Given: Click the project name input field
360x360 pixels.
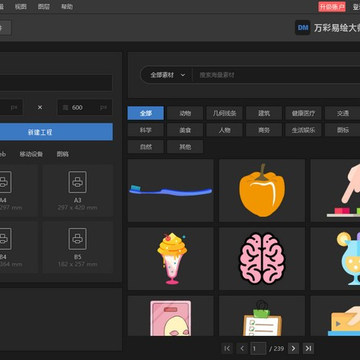Looking at the screenshot, I should point(56,83).
